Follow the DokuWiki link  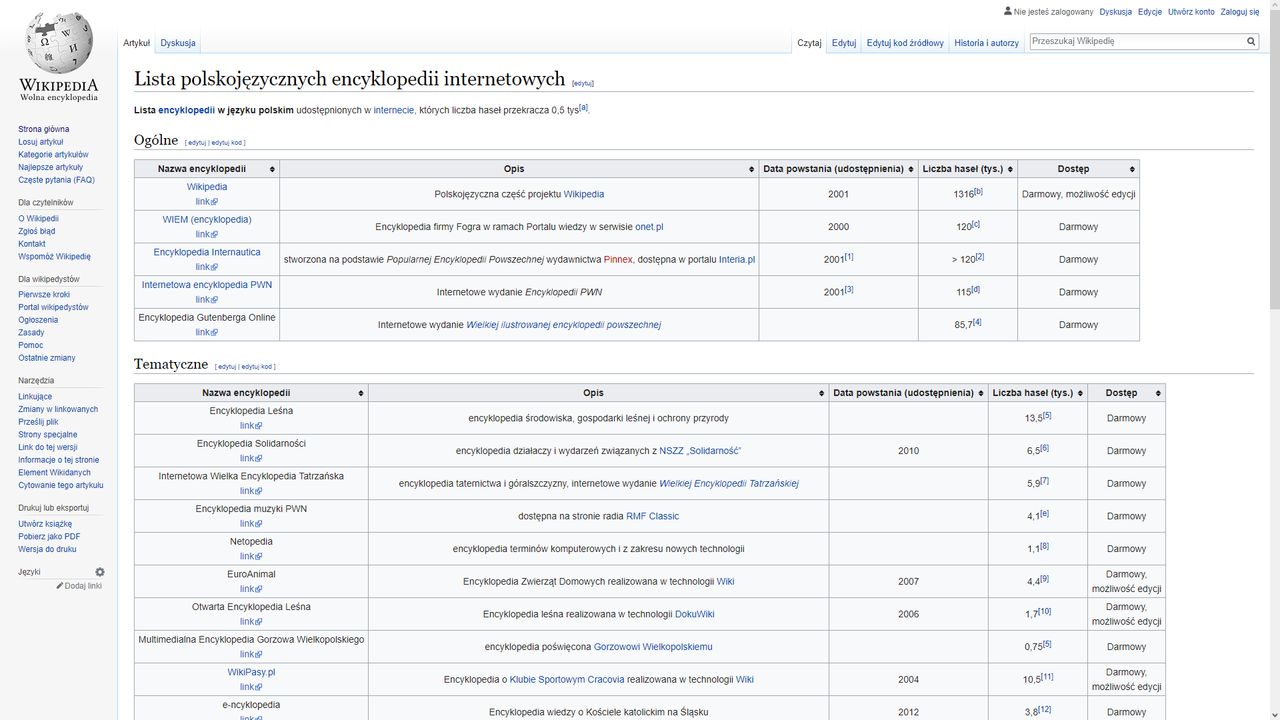click(x=695, y=614)
